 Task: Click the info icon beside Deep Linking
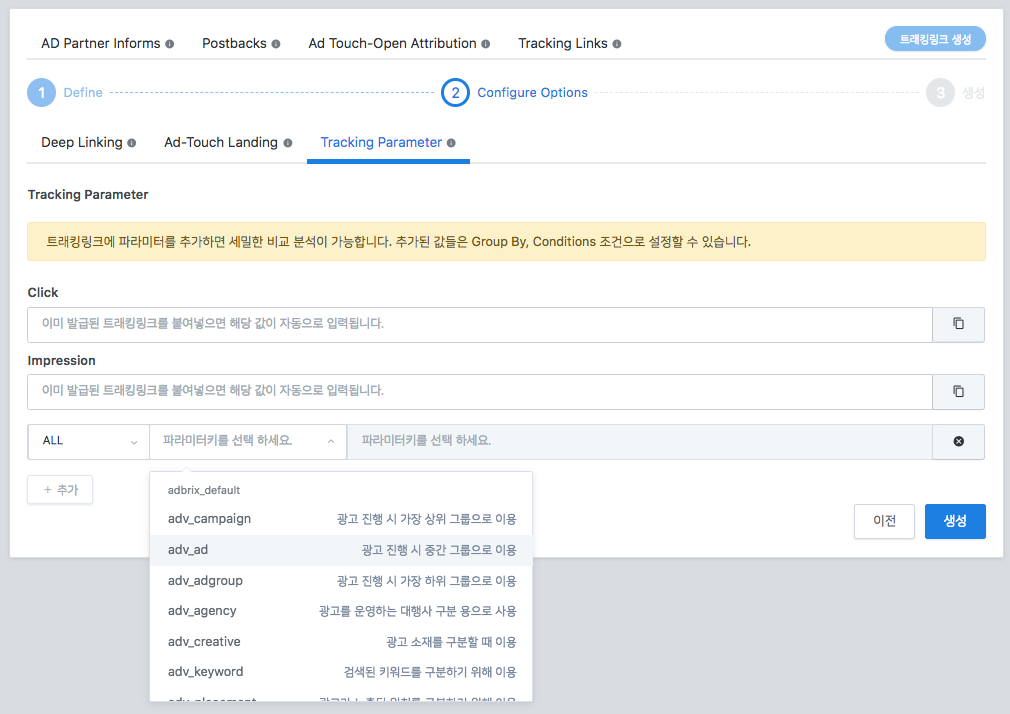point(132,142)
